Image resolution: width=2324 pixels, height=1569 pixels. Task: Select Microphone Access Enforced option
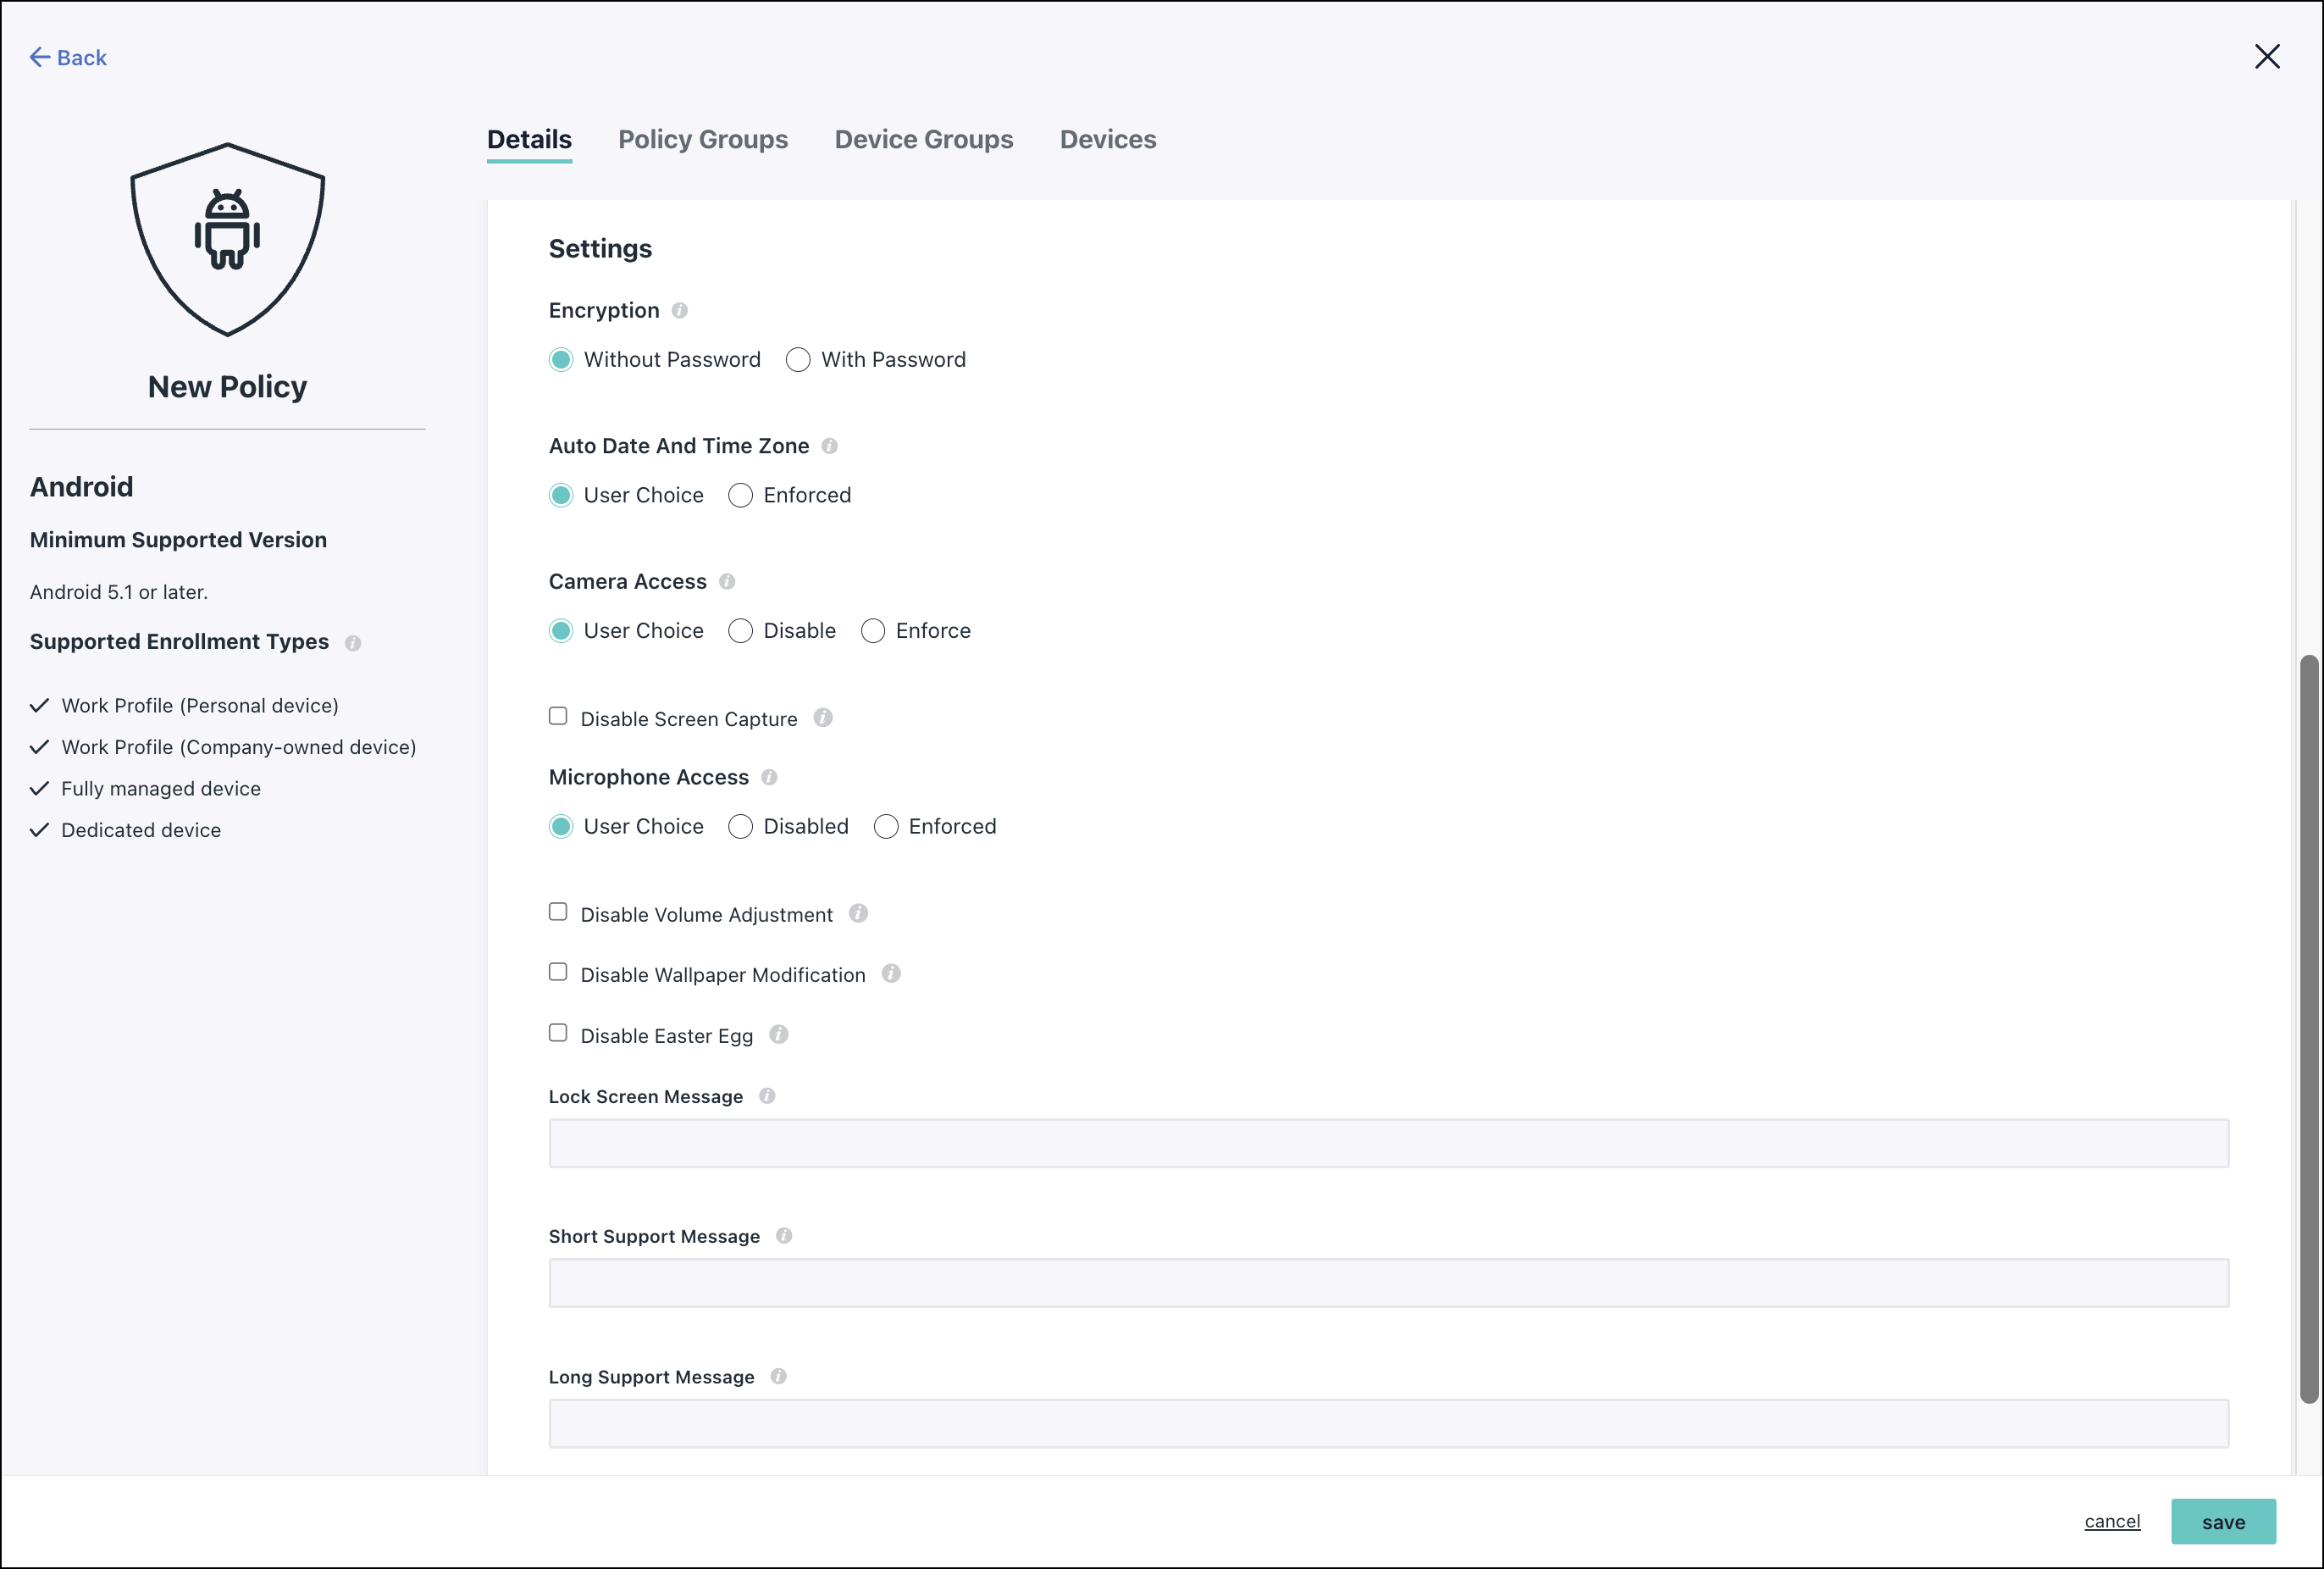886,827
